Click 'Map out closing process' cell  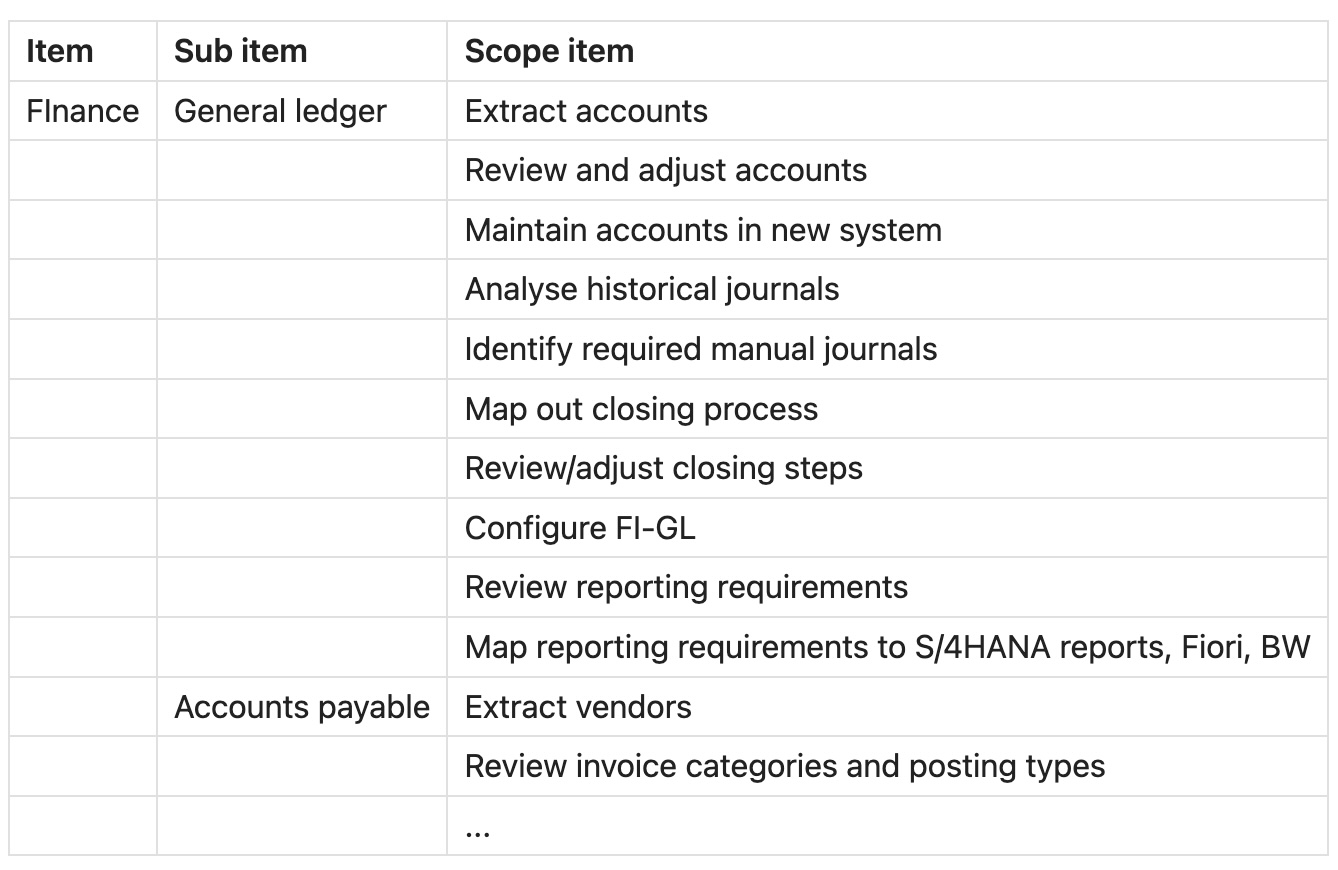click(x=887, y=408)
